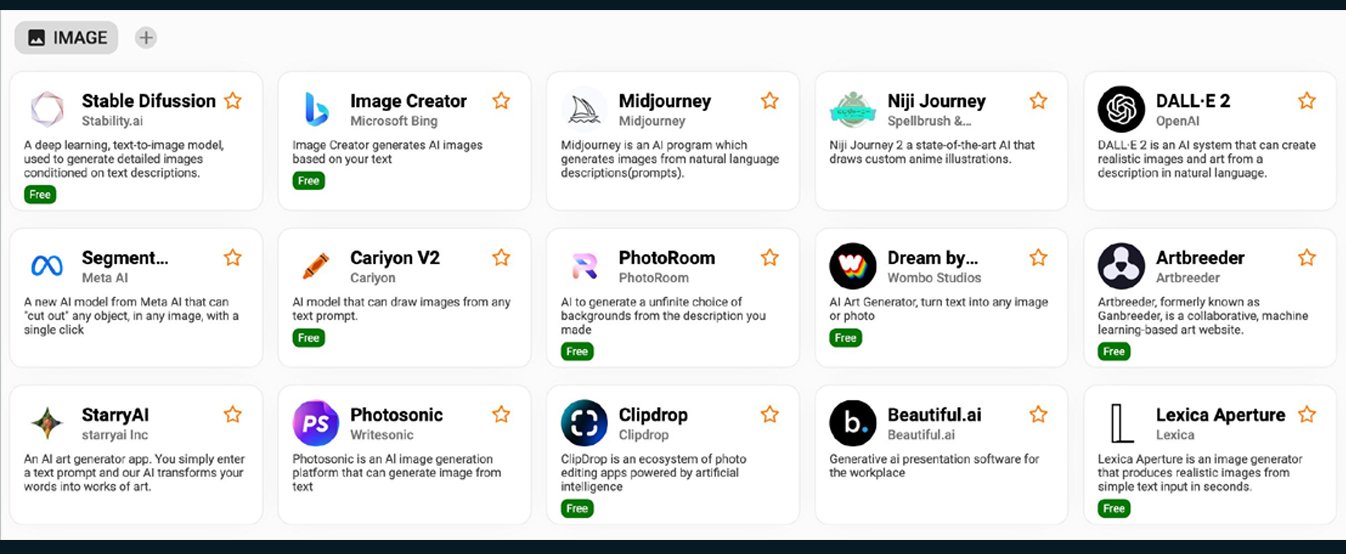Toggle the Photosonic favorite star
Image resolution: width=1346 pixels, height=554 pixels.
pyautogui.click(x=501, y=414)
